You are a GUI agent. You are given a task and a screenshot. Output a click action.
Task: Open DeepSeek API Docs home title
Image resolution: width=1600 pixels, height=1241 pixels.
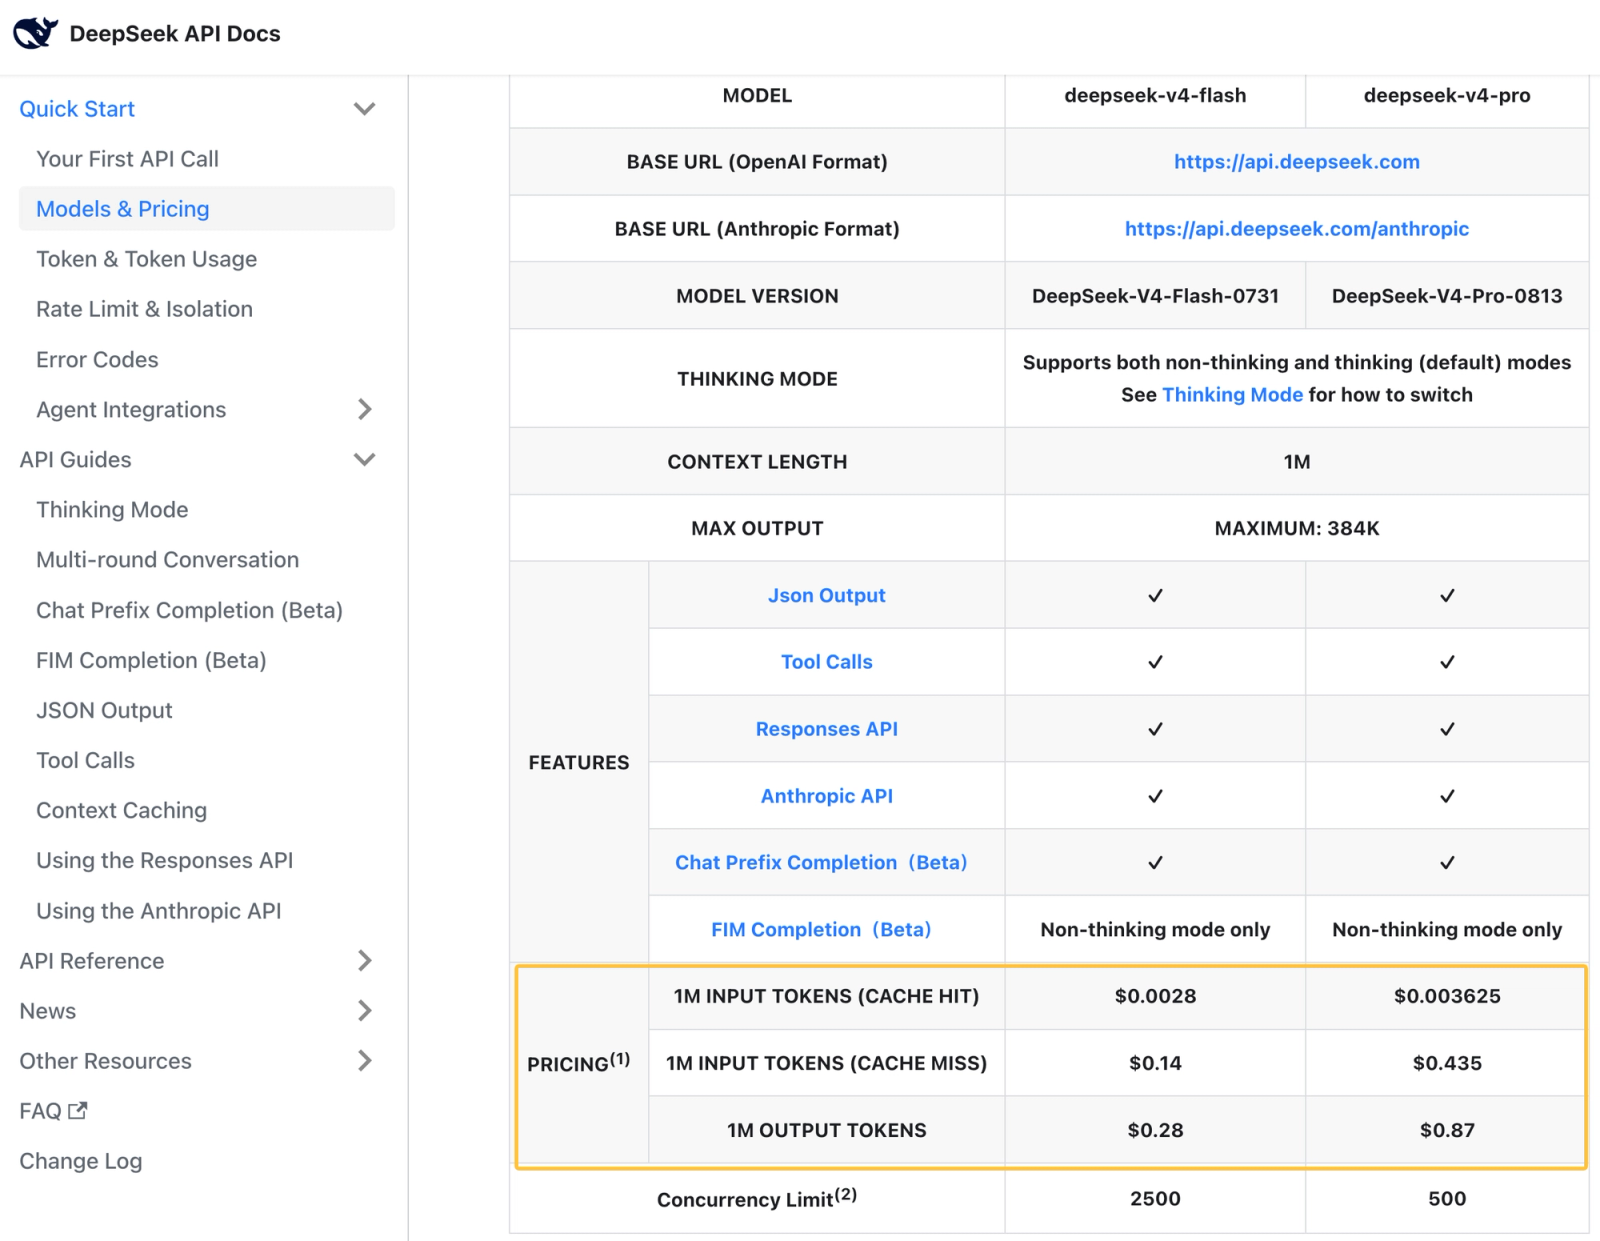coord(175,33)
